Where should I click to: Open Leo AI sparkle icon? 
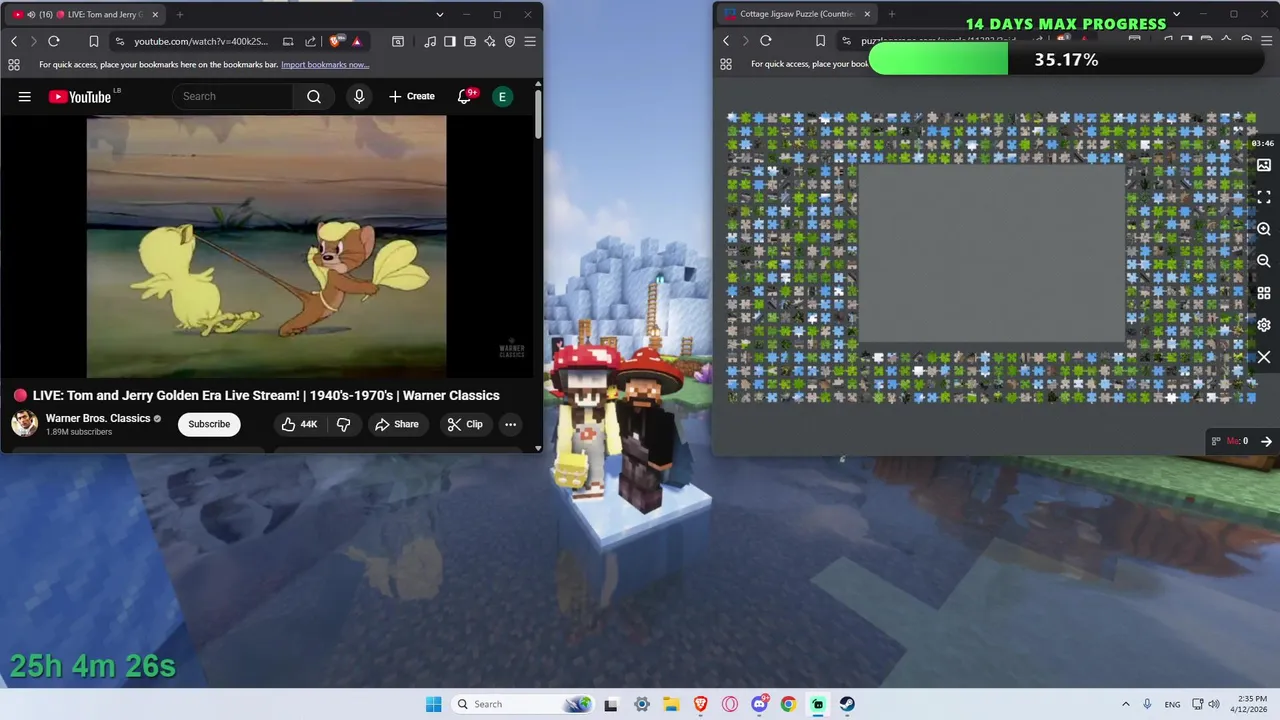pyautogui.click(x=490, y=41)
